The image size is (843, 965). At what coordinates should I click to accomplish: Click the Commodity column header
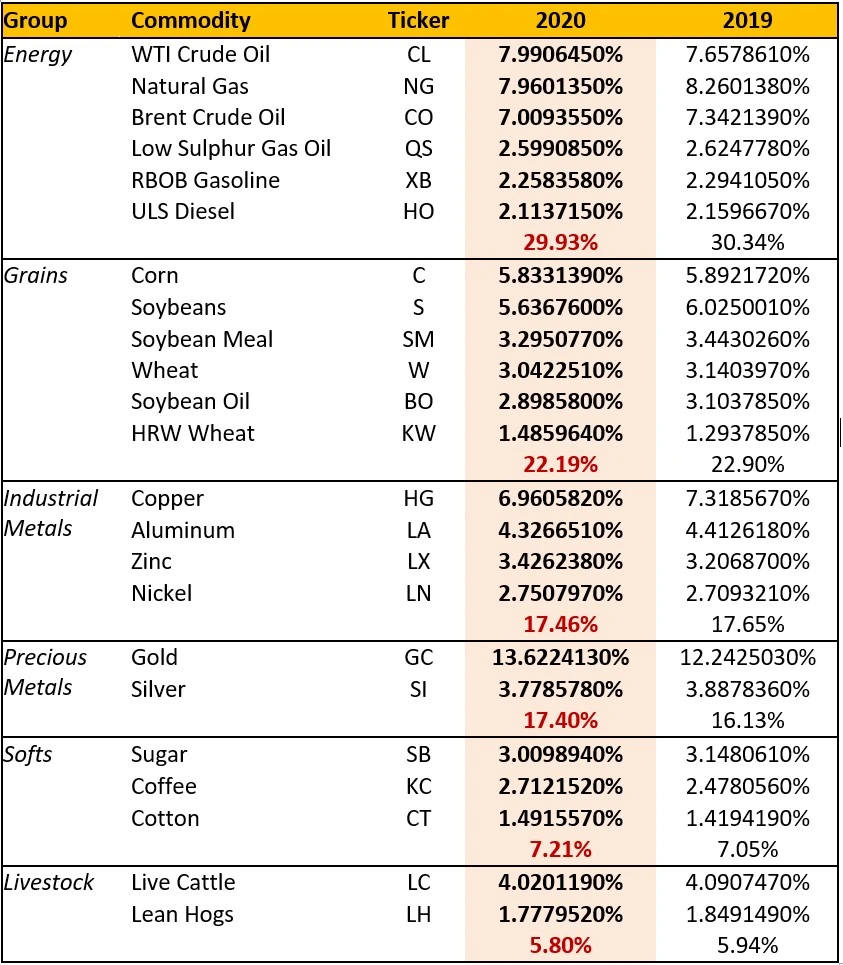(x=193, y=20)
